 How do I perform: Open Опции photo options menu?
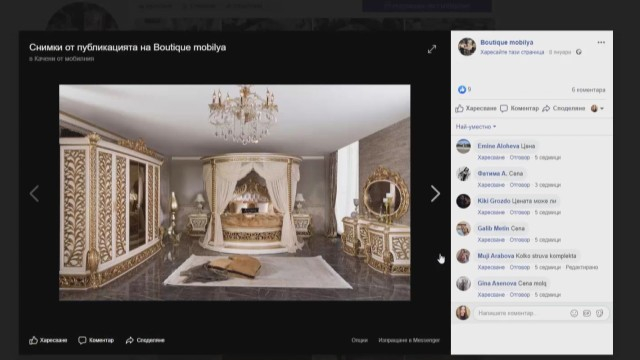pos(359,340)
